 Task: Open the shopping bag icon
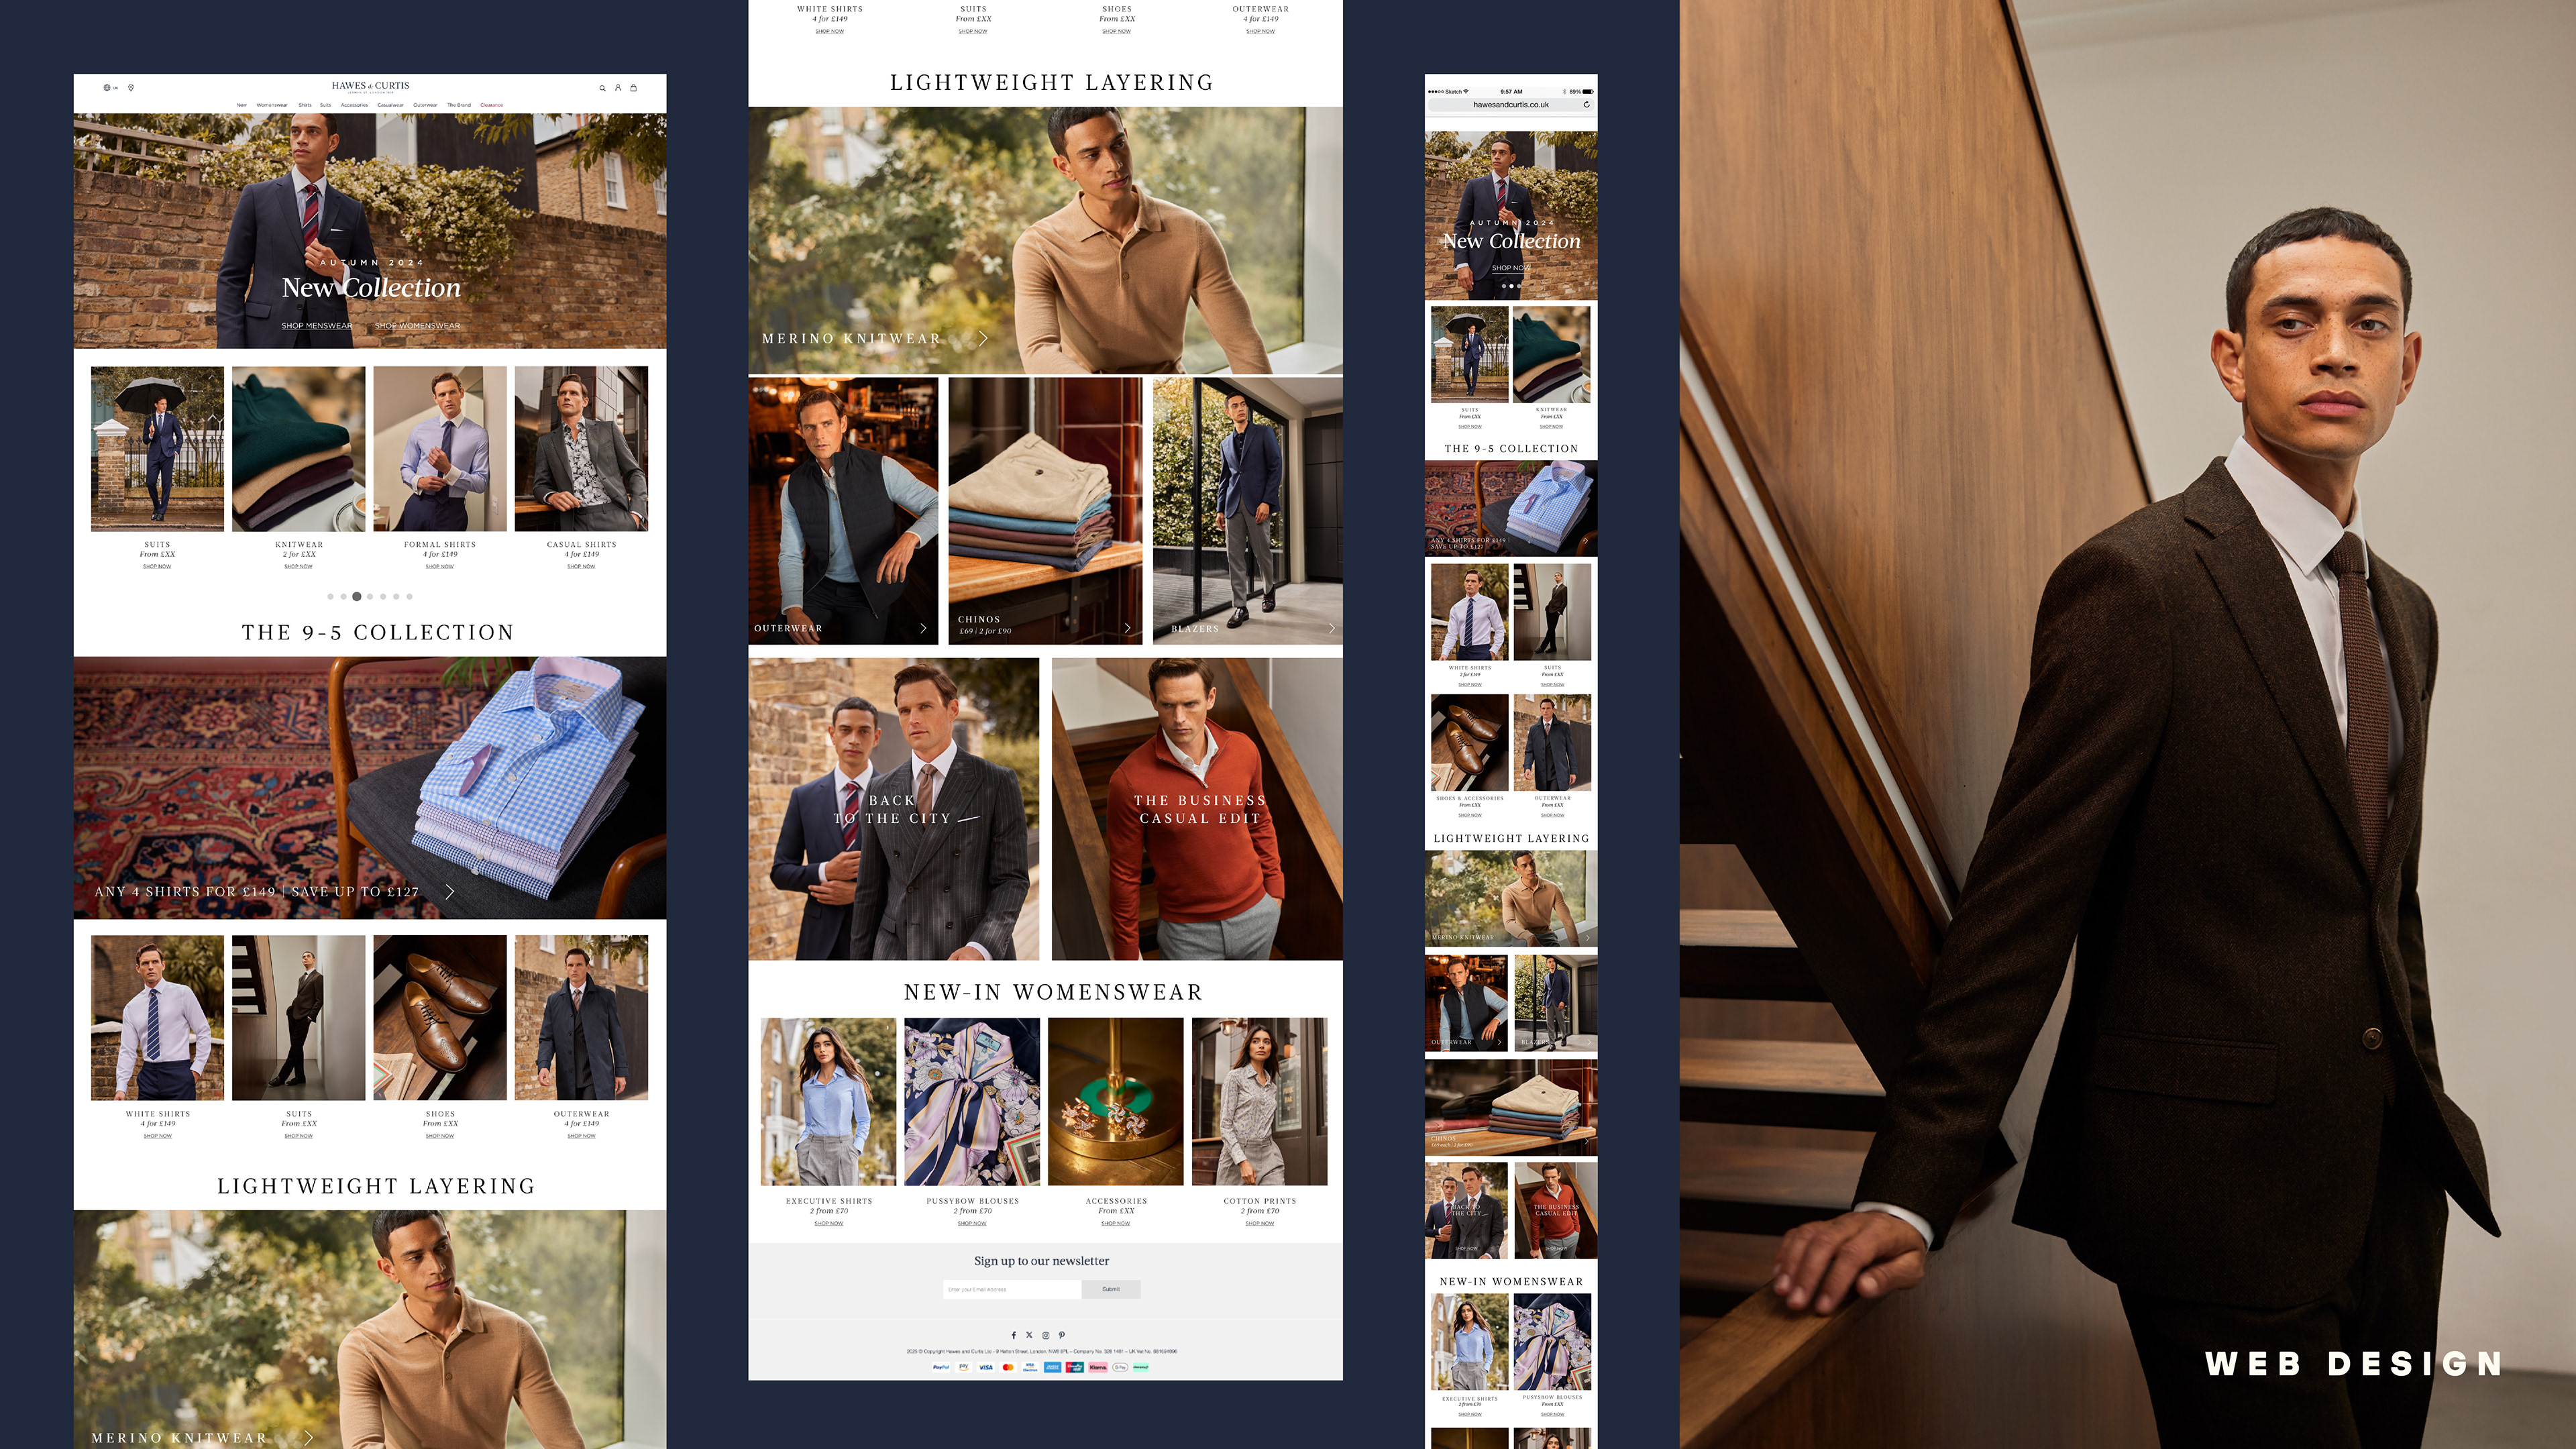(x=633, y=88)
